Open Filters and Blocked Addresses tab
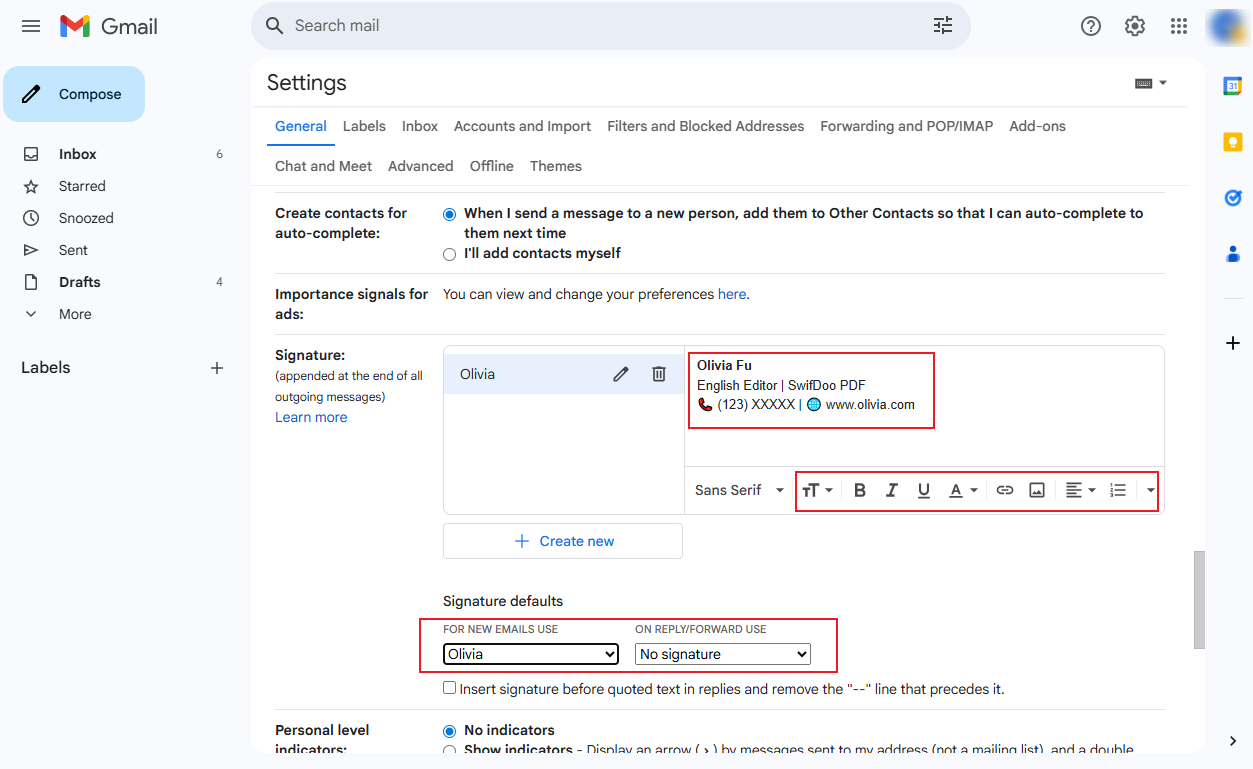1253x769 pixels. [705, 126]
